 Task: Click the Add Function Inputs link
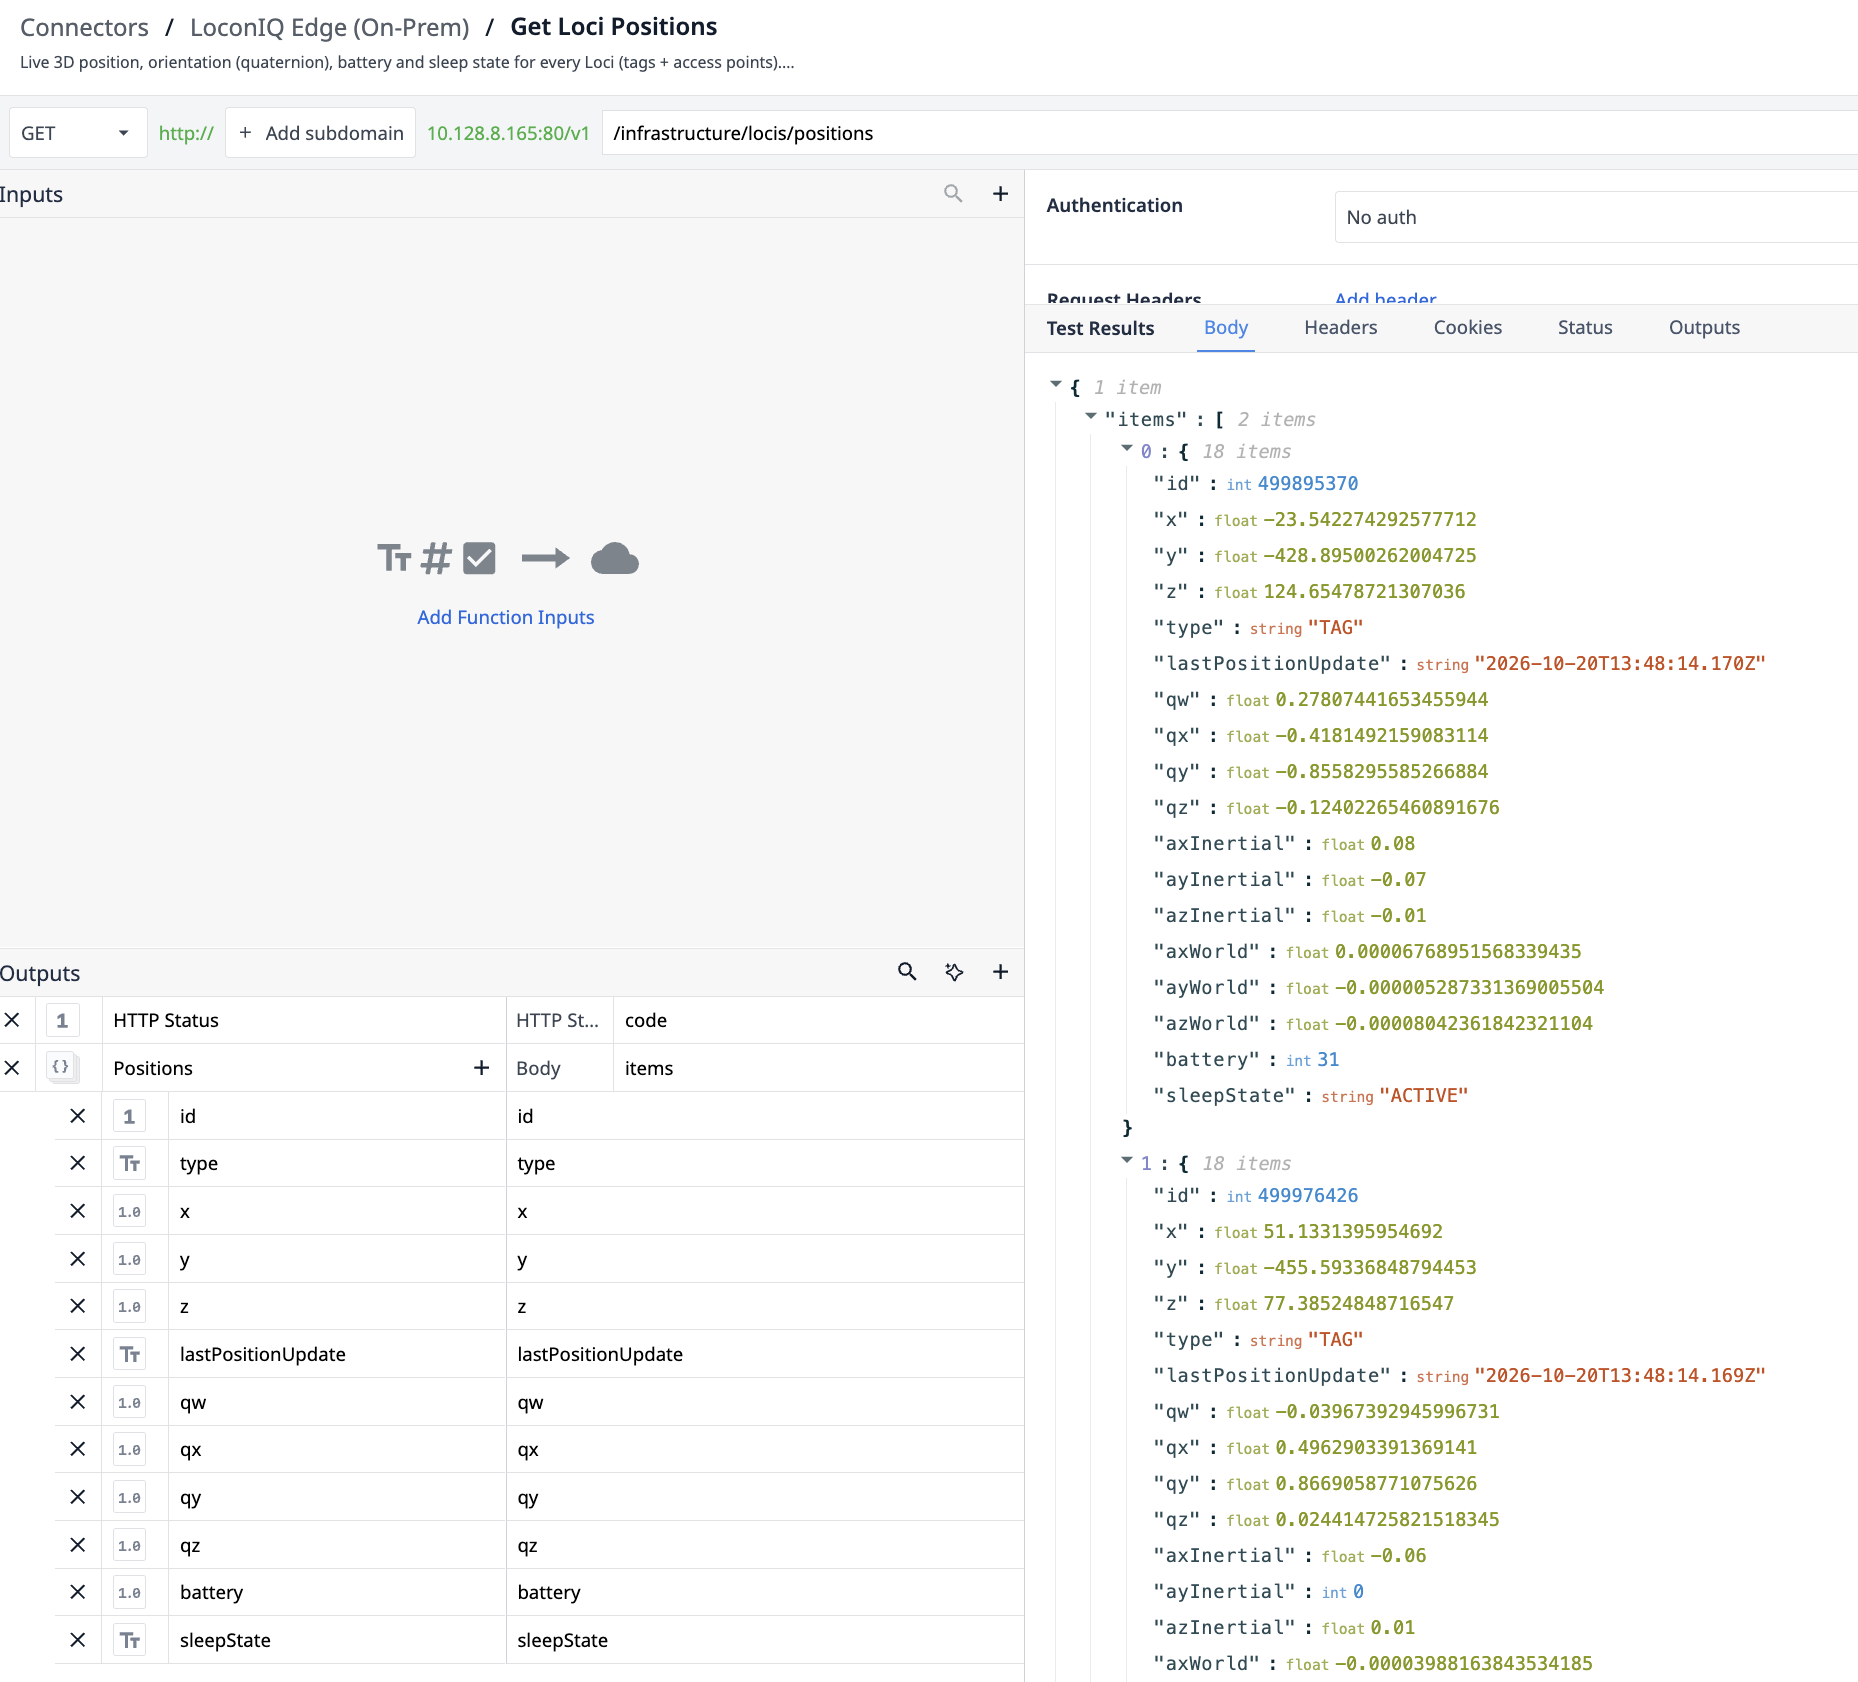coord(506,617)
